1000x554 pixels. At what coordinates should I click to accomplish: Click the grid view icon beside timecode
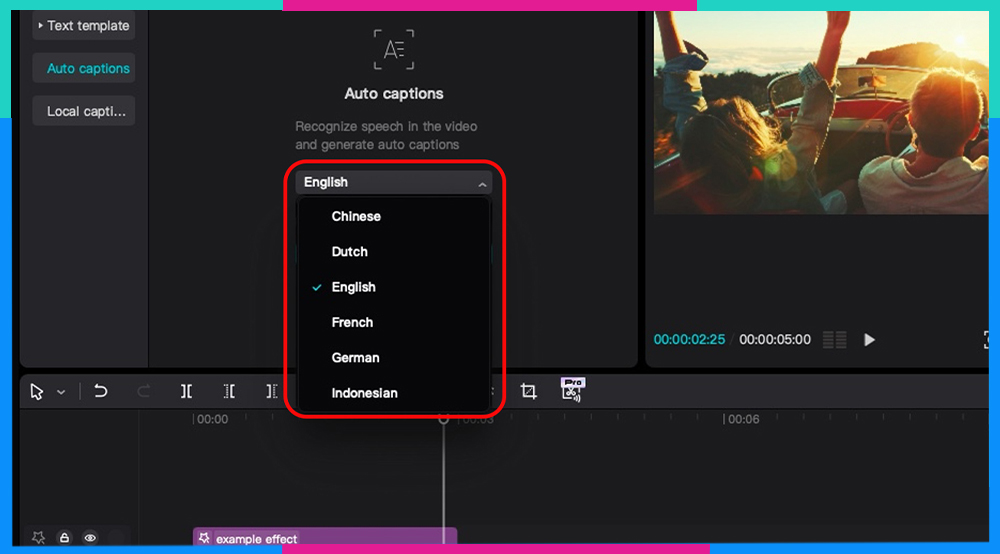click(x=834, y=340)
